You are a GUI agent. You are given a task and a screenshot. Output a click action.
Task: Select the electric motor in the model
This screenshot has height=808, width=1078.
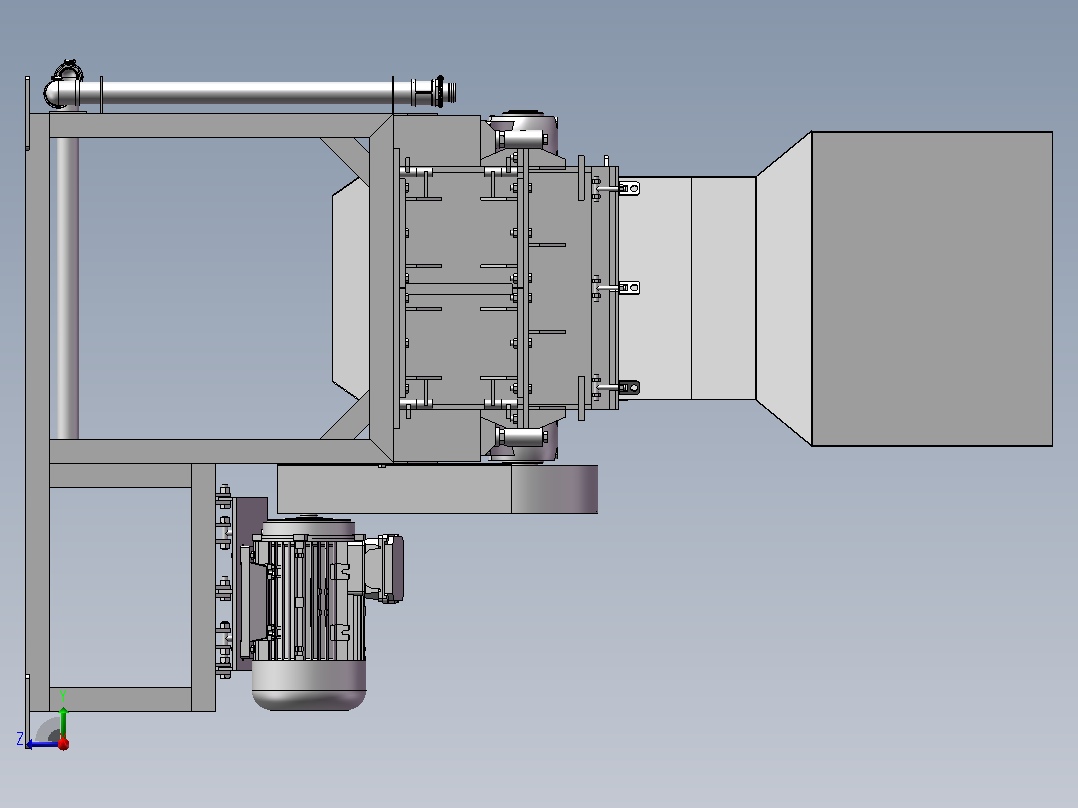pyautogui.click(x=309, y=613)
